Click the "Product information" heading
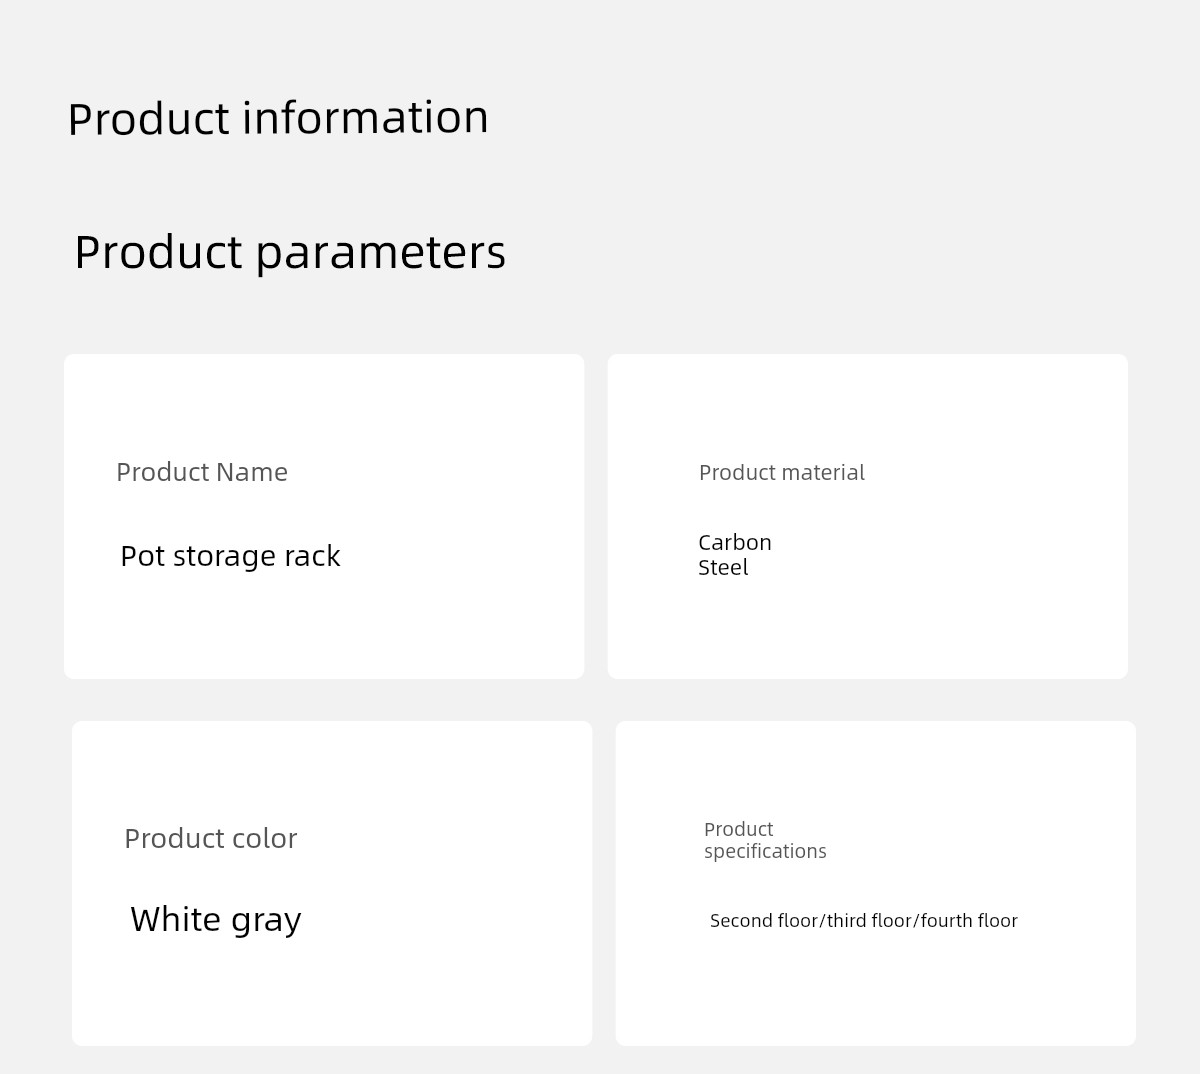The height and width of the screenshot is (1074, 1200). click(x=278, y=118)
